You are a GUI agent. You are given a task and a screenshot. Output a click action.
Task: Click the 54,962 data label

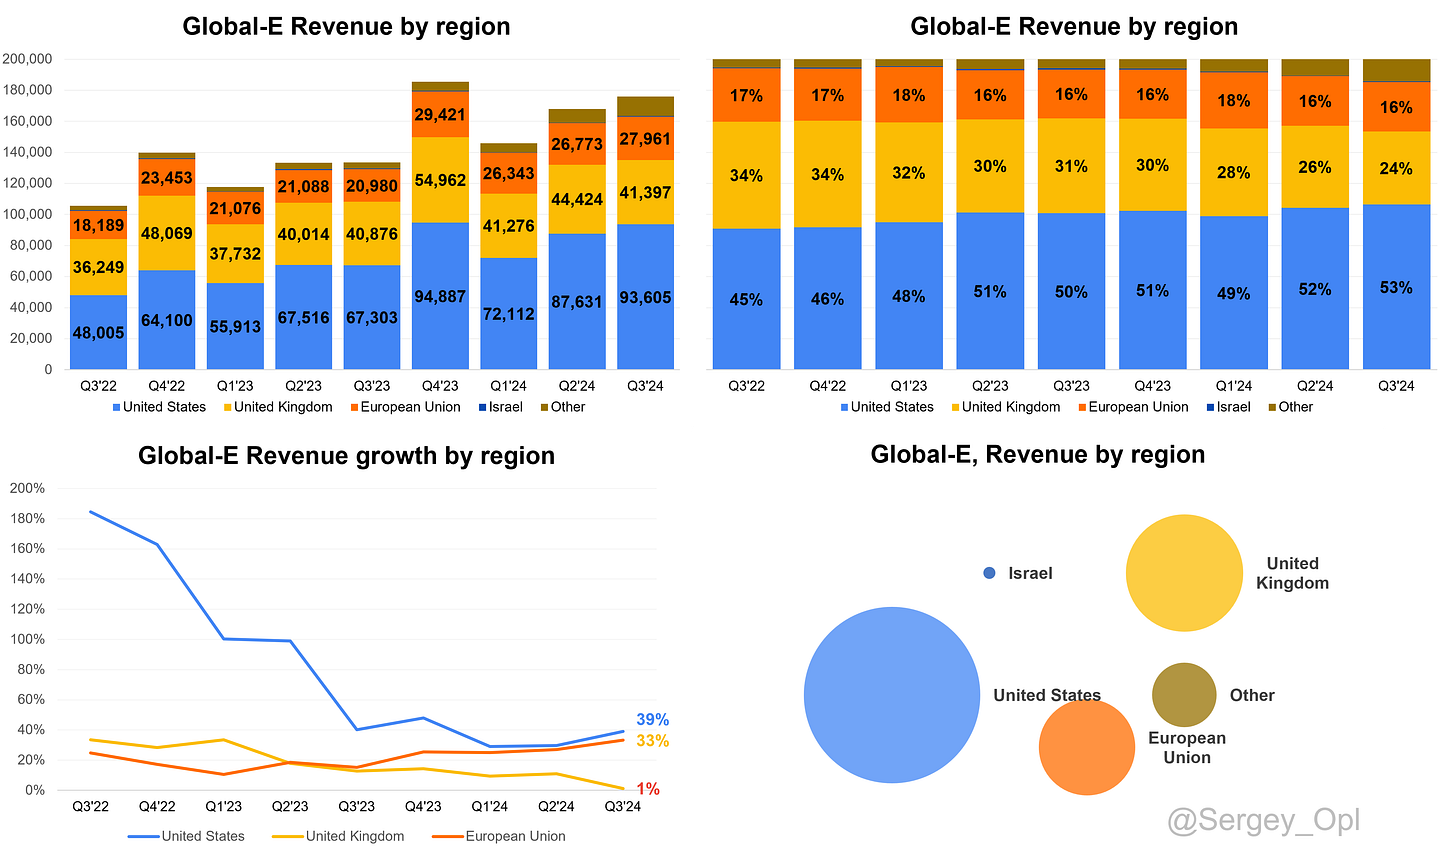(440, 180)
